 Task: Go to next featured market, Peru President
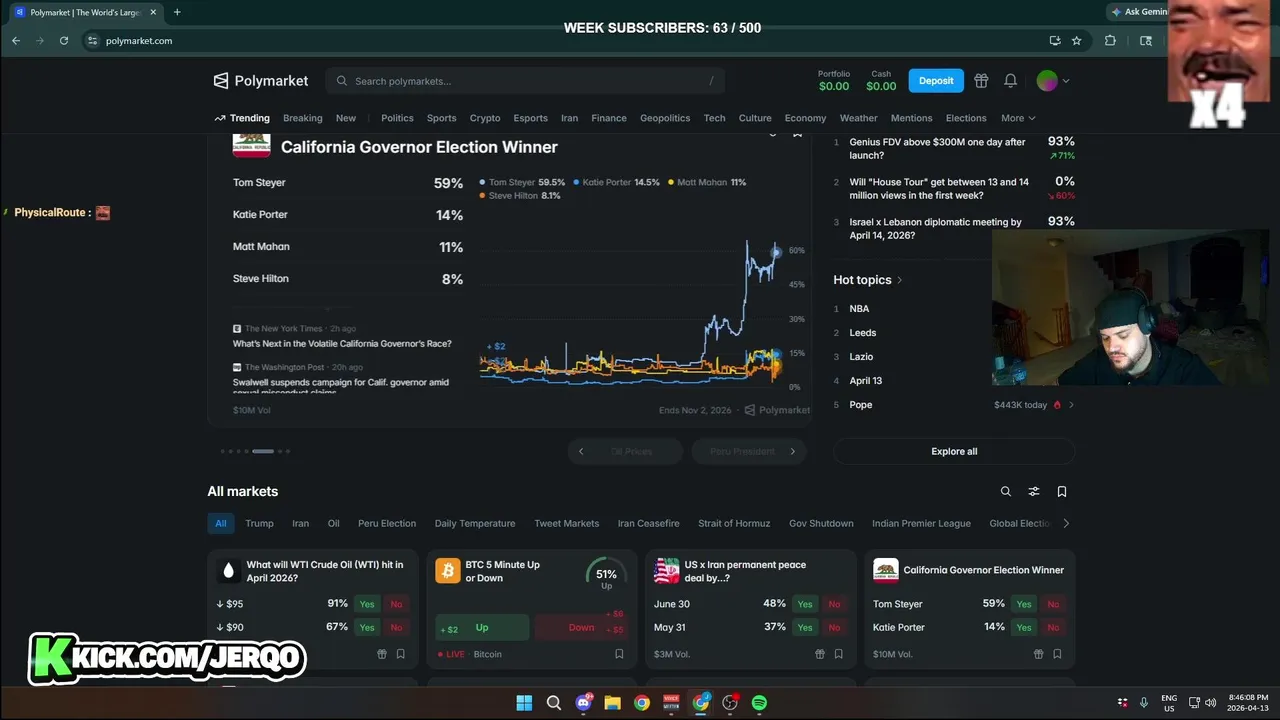click(x=749, y=451)
